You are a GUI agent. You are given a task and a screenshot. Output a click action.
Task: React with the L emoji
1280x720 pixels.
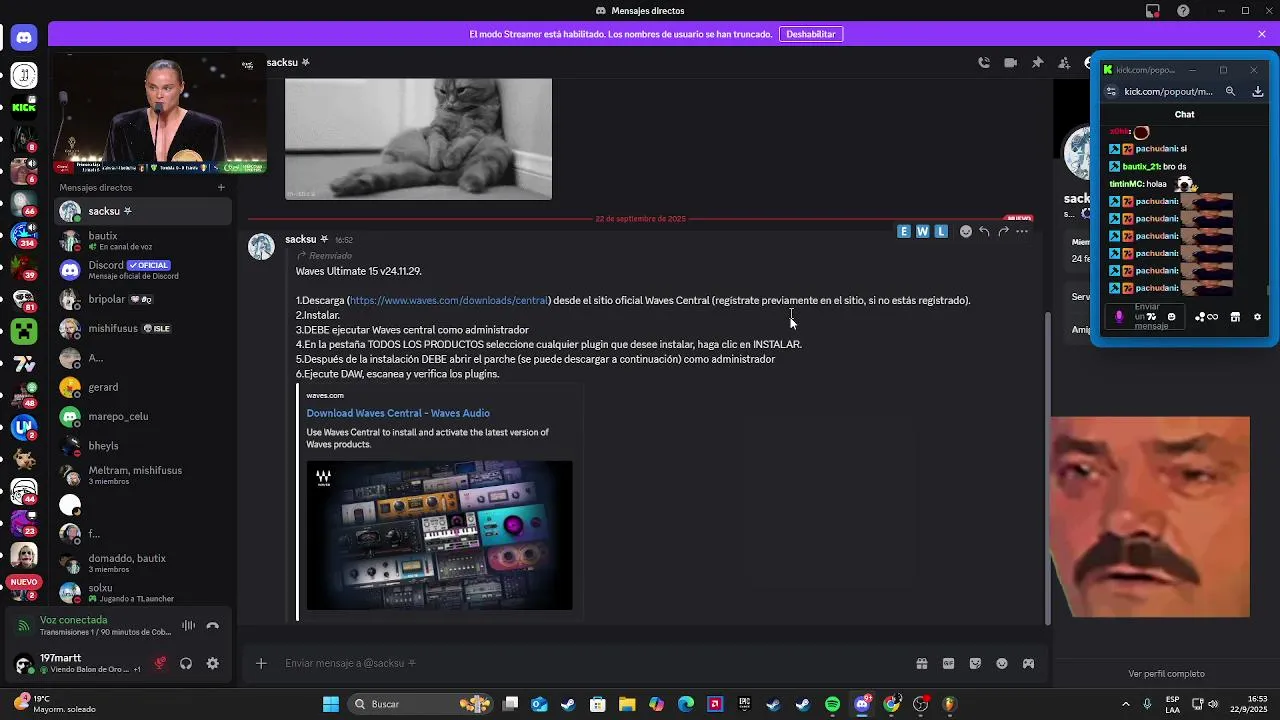[x=941, y=231]
